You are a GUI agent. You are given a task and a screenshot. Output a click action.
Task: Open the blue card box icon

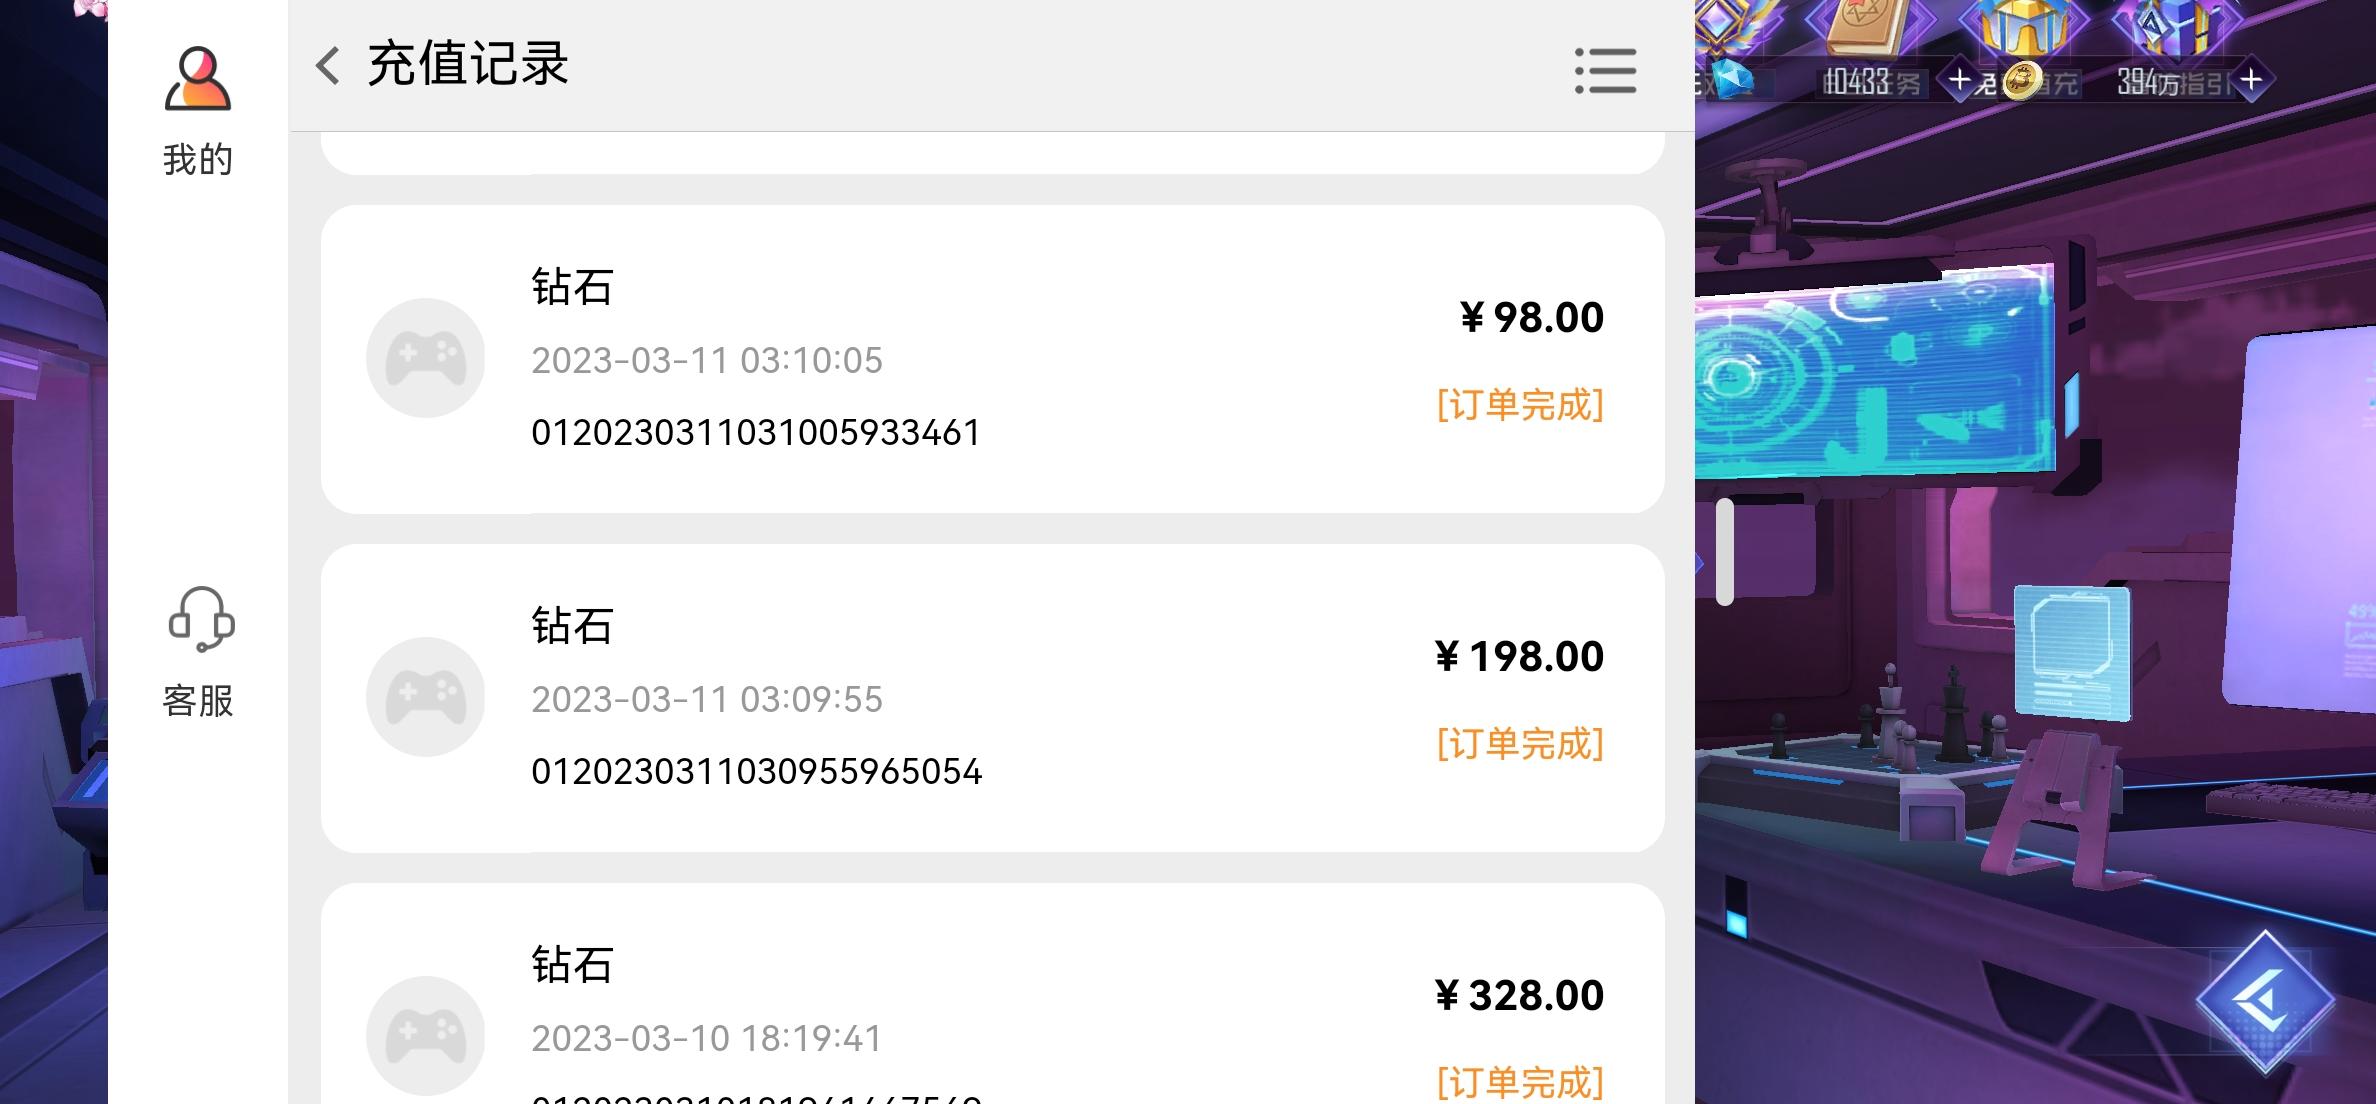click(x=2173, y=27)
